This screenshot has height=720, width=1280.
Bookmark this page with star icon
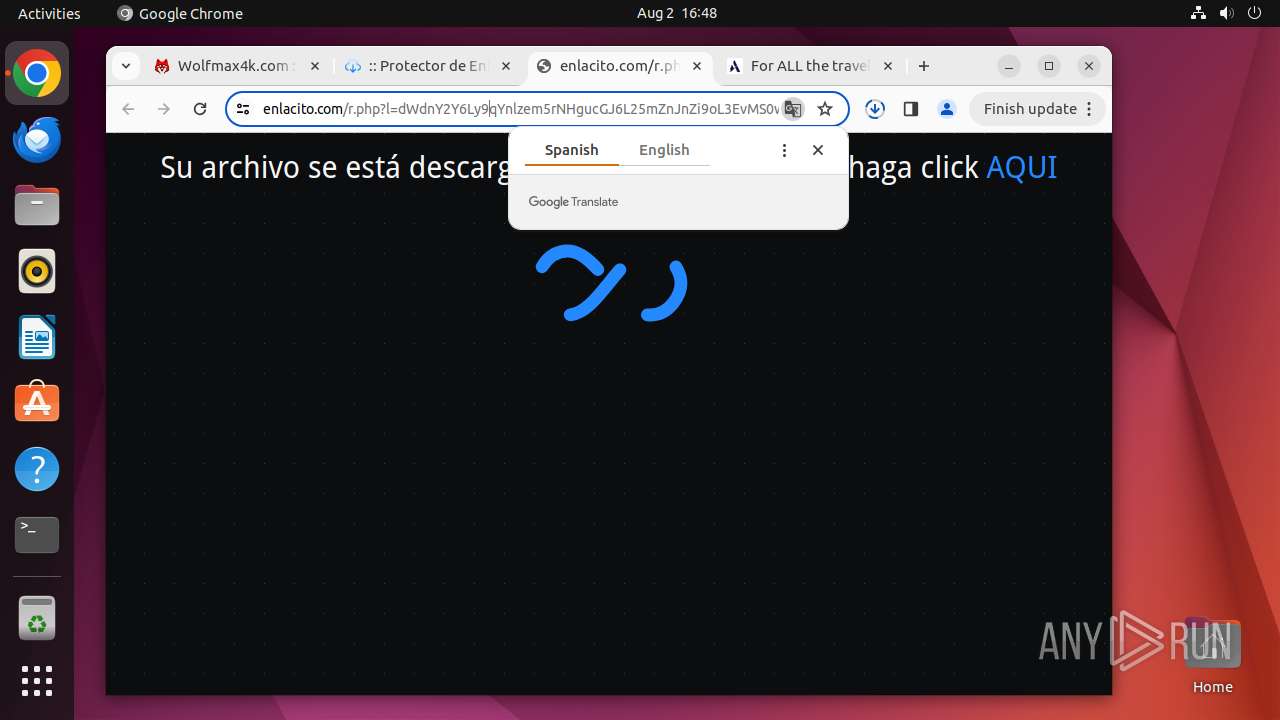coord(825,109)
